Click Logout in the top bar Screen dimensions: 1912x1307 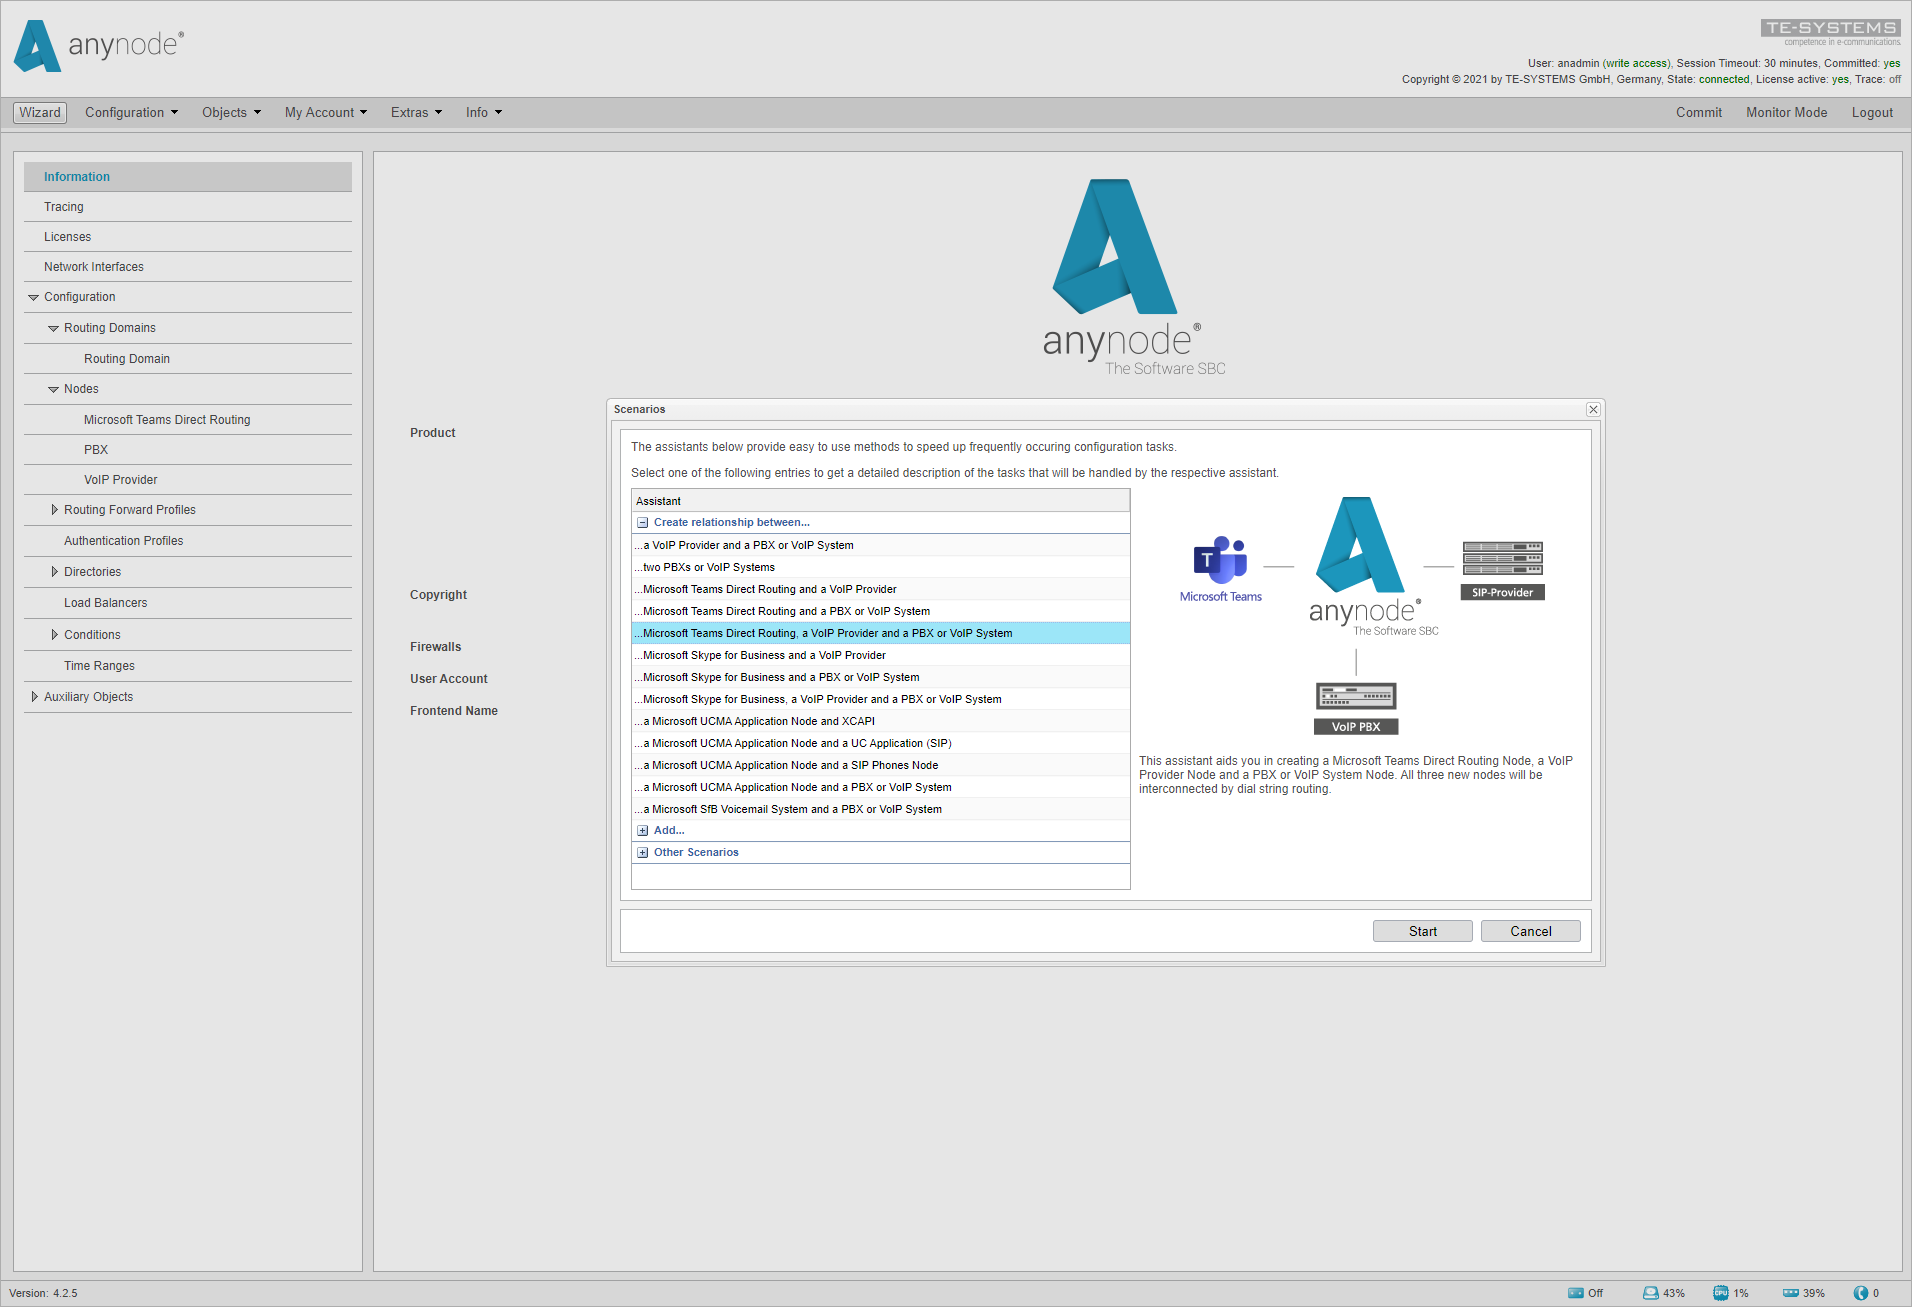point(1872,112)
